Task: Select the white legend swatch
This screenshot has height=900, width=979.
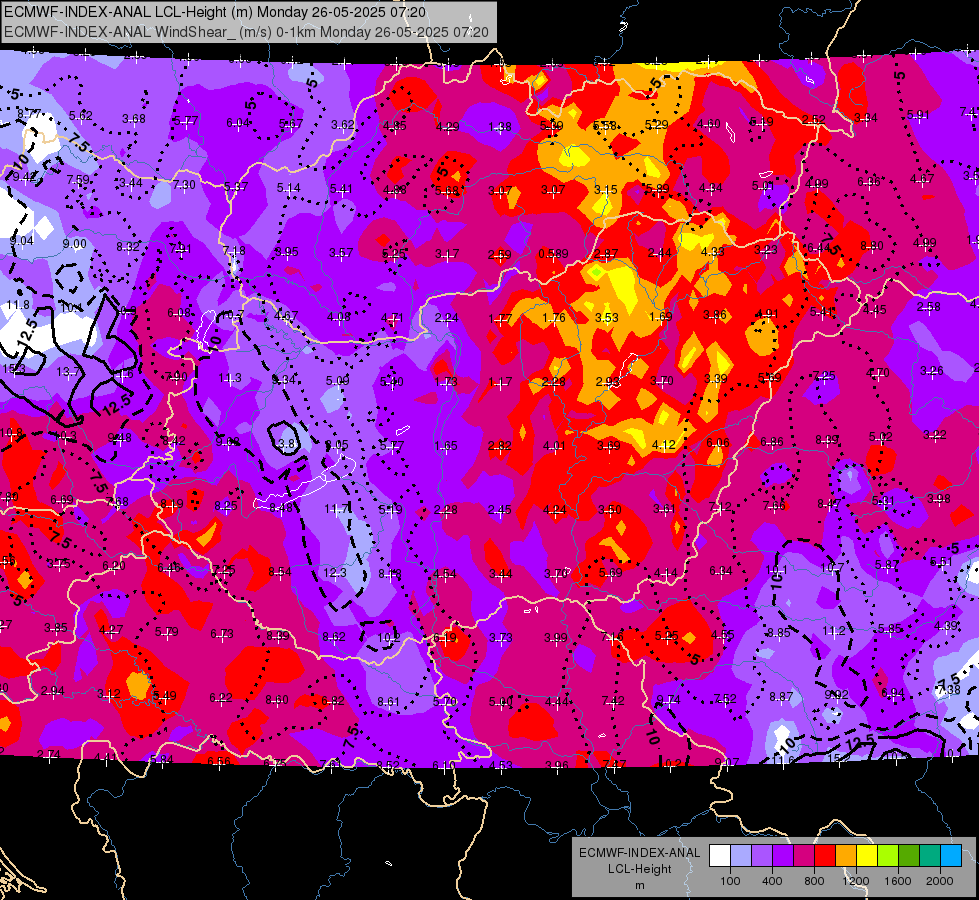Action: [x=720, y=855]
